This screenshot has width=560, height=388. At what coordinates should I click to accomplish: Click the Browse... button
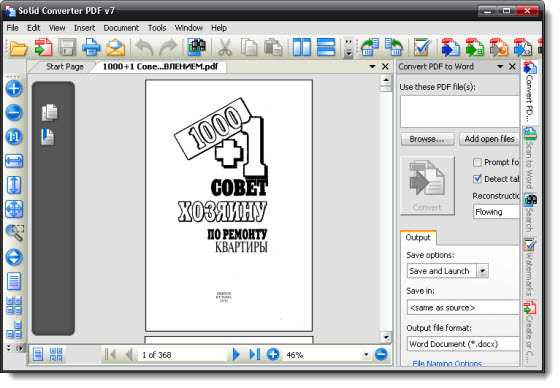(x=427, y=139)
